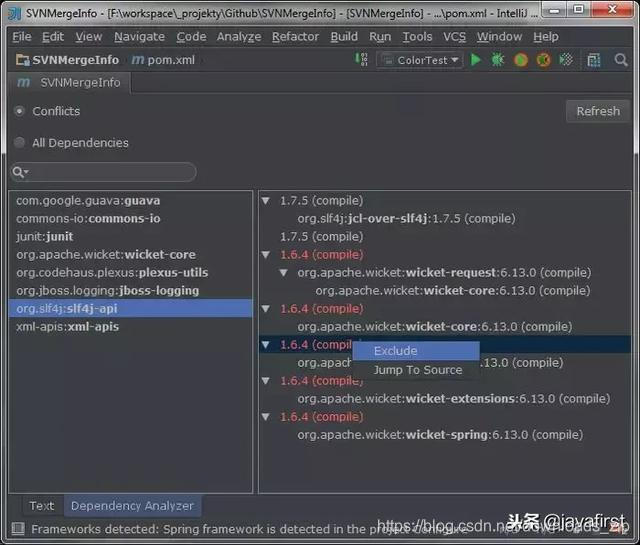The width and height of the screenshot is (640, 545).
Task: Select wicket-extensions:6.13.0 tree row
Action: pos(454,399)
